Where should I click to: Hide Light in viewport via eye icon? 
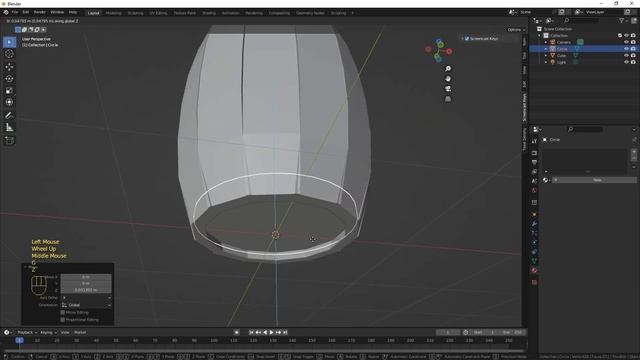point(626,62)
